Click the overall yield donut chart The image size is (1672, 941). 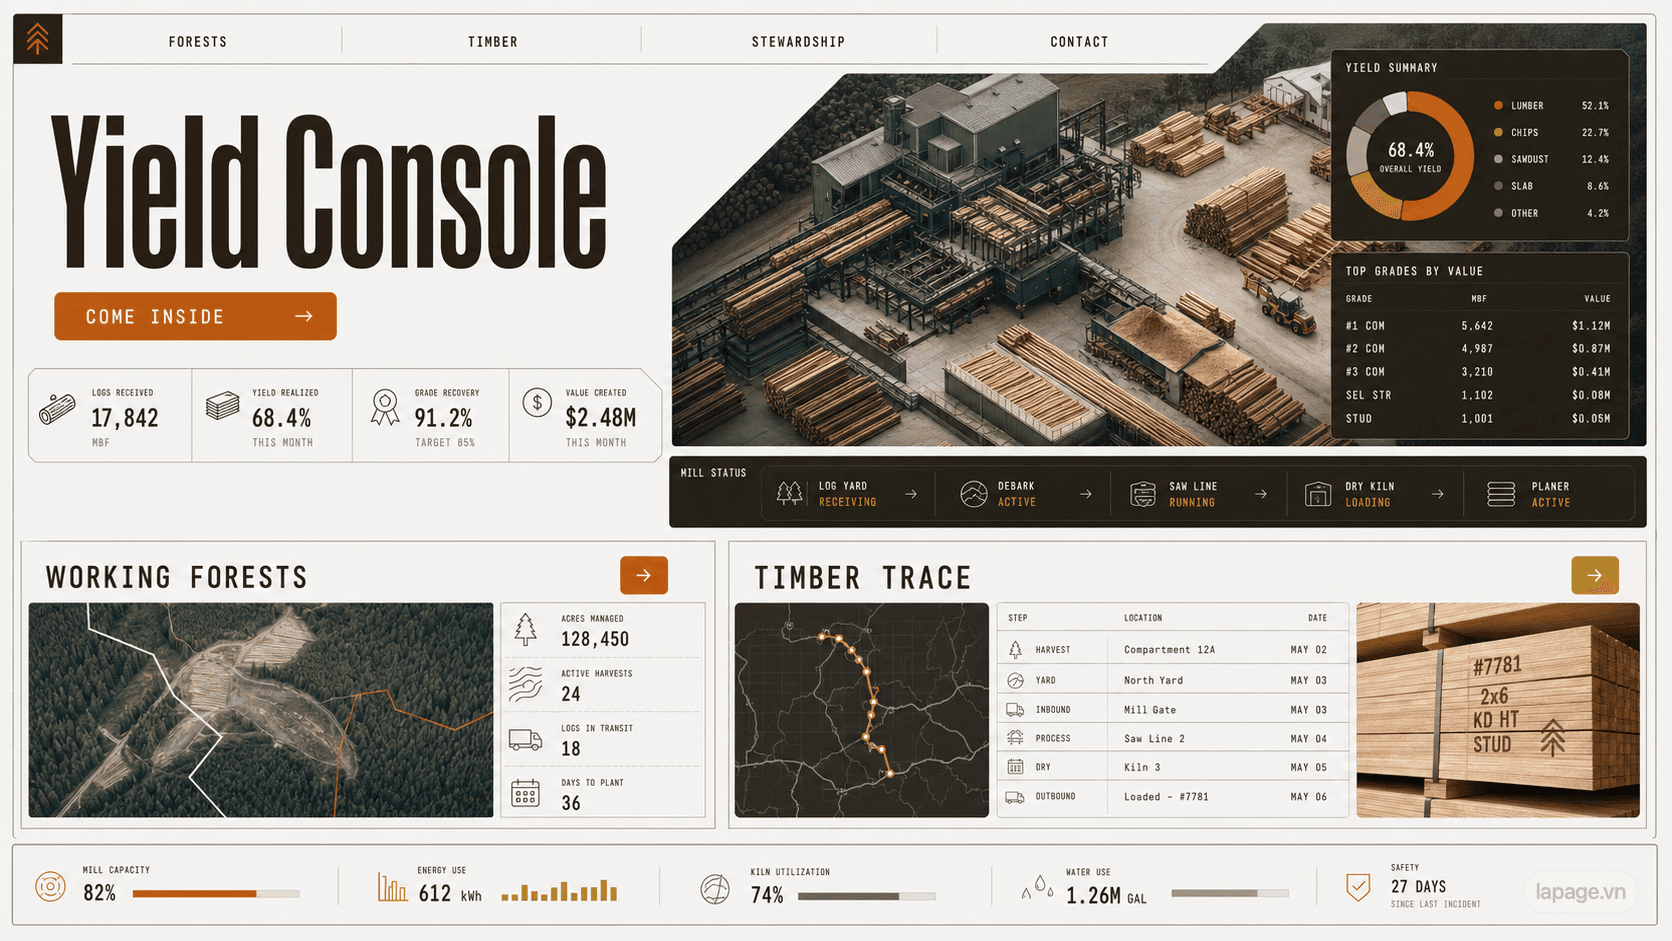1410,156
